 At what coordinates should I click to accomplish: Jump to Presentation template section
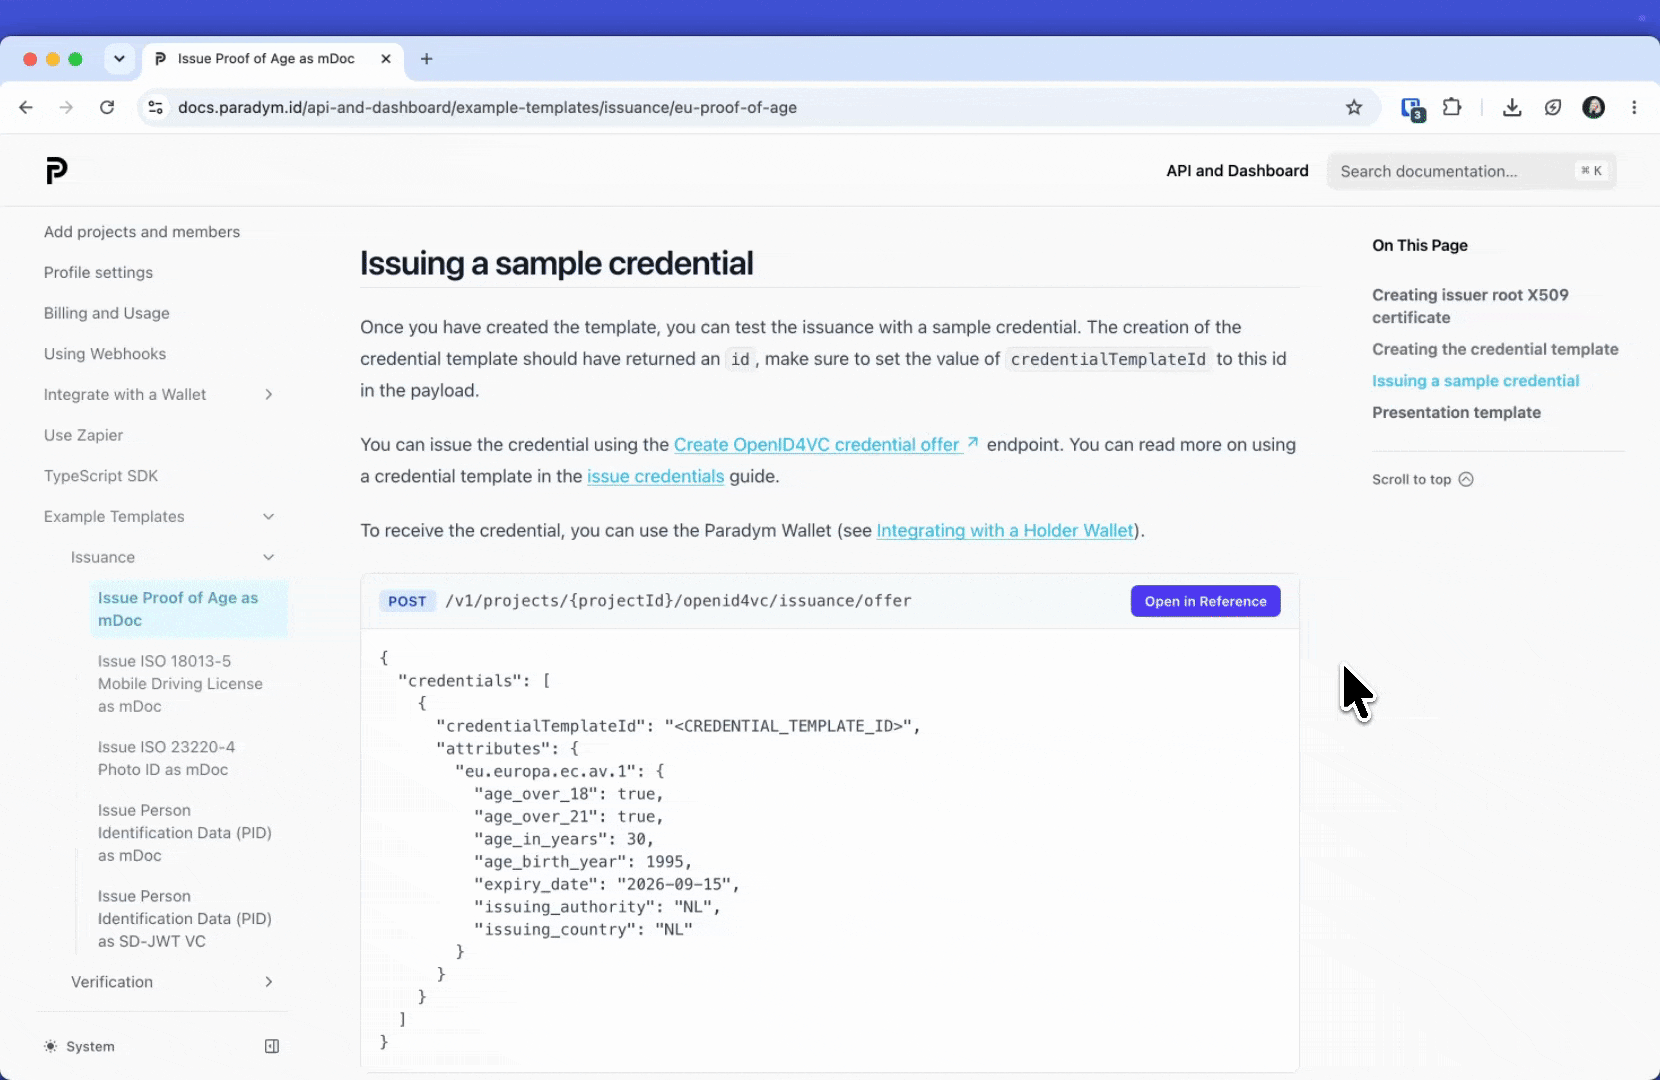1456,412
